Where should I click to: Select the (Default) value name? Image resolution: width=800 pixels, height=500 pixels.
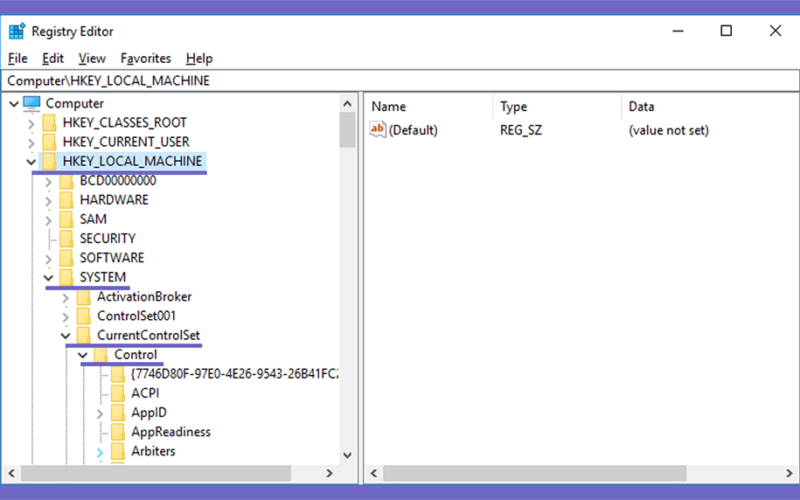(x=413, y=130)
